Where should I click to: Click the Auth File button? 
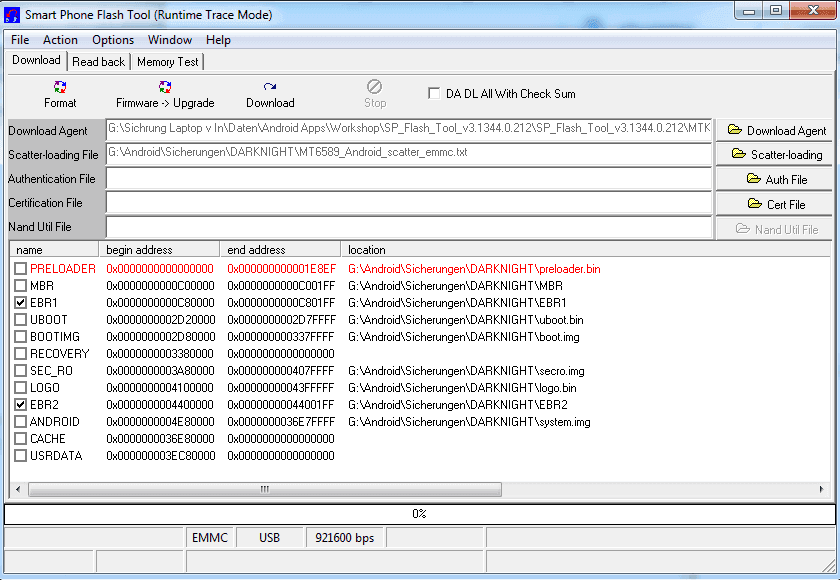pyautogui.click(x=774, y=179)
